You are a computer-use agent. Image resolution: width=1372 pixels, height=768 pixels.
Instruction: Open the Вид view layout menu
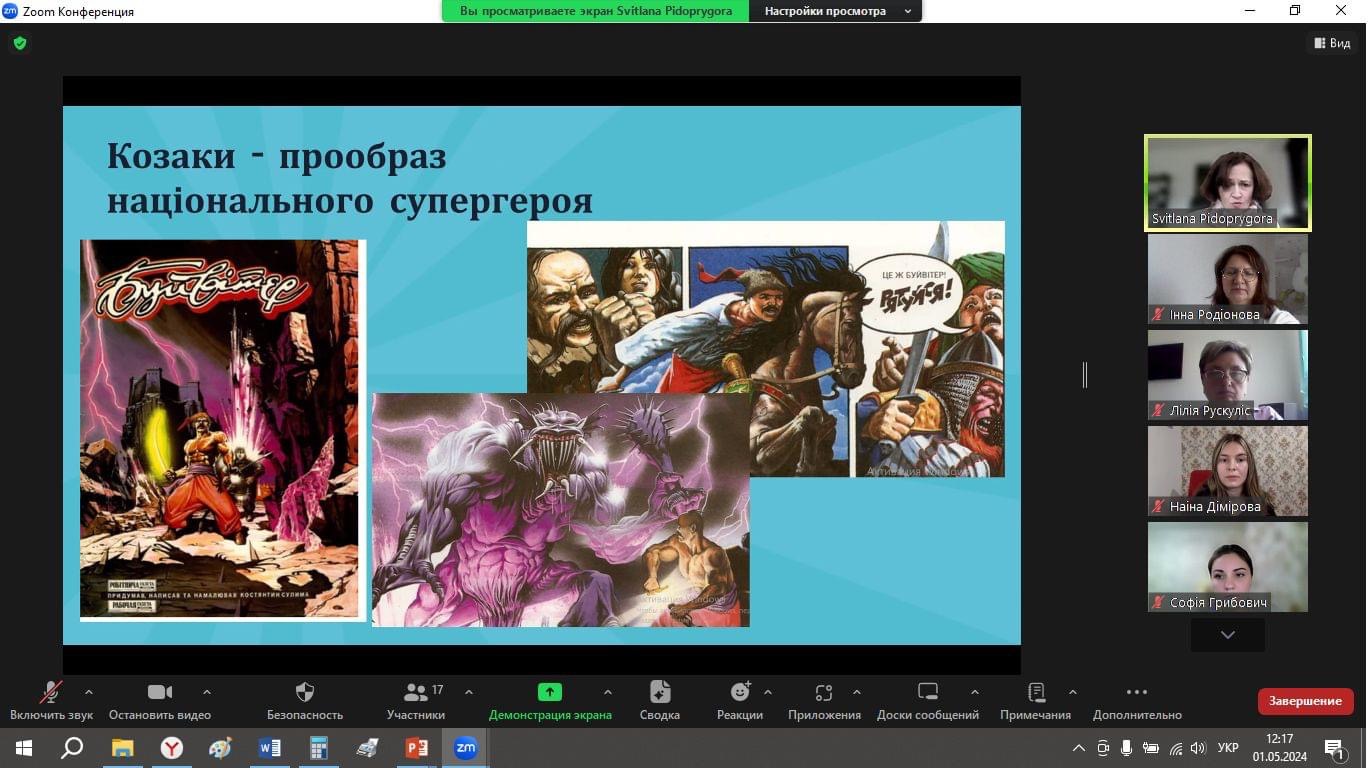point(1332,43)
